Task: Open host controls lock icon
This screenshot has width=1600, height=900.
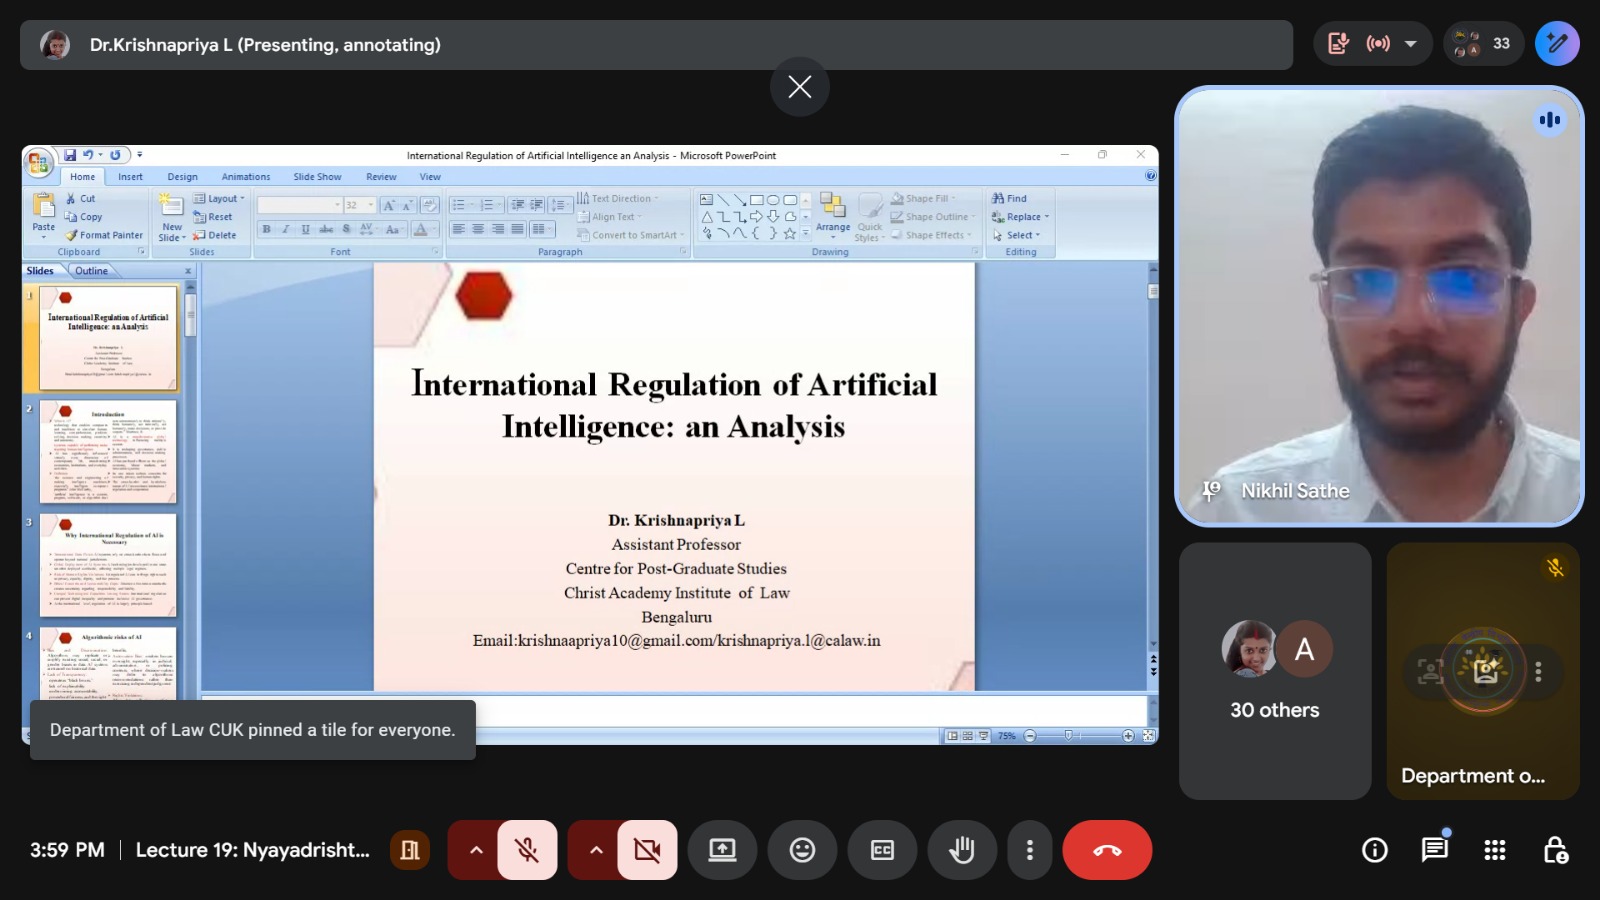Action: click(1555, 850)
